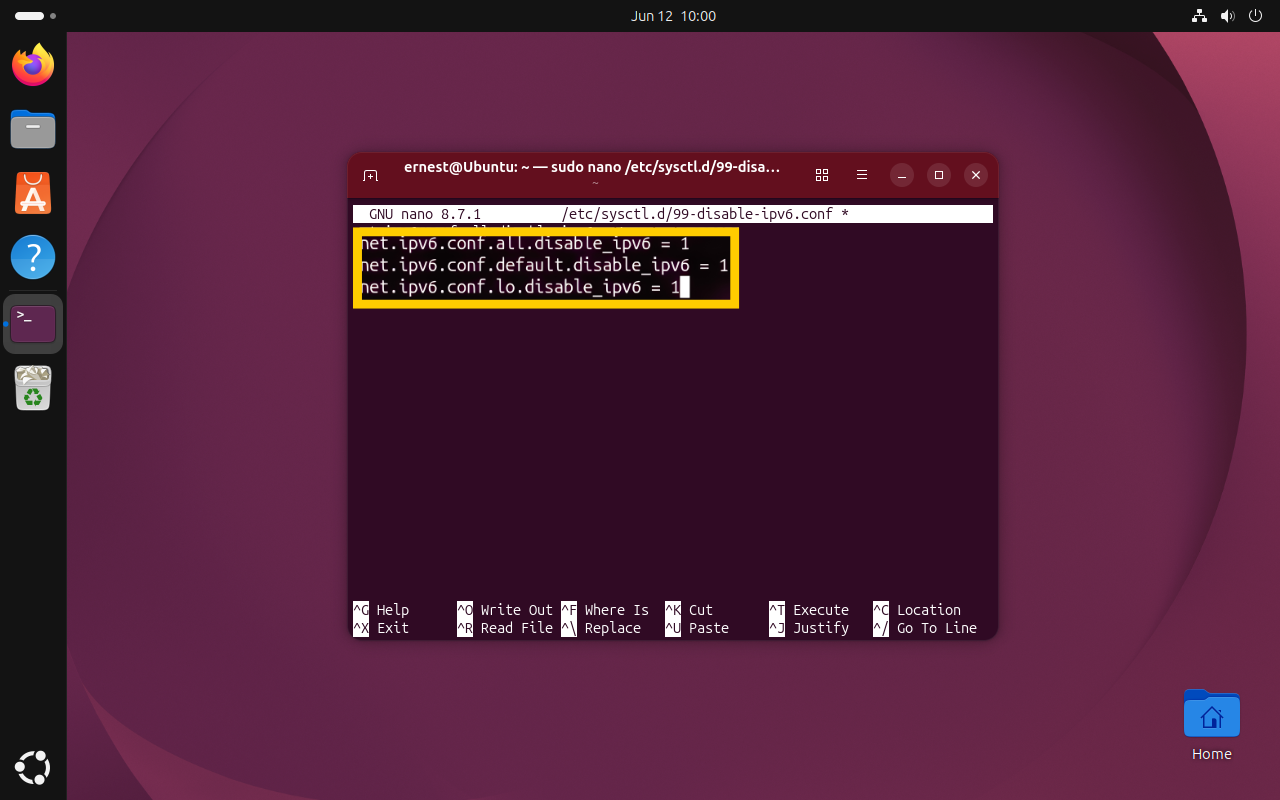The height and width of the screenshot is (800, 1280).
Task: Click the Write Out shortcut label
Action: [517, 610]
